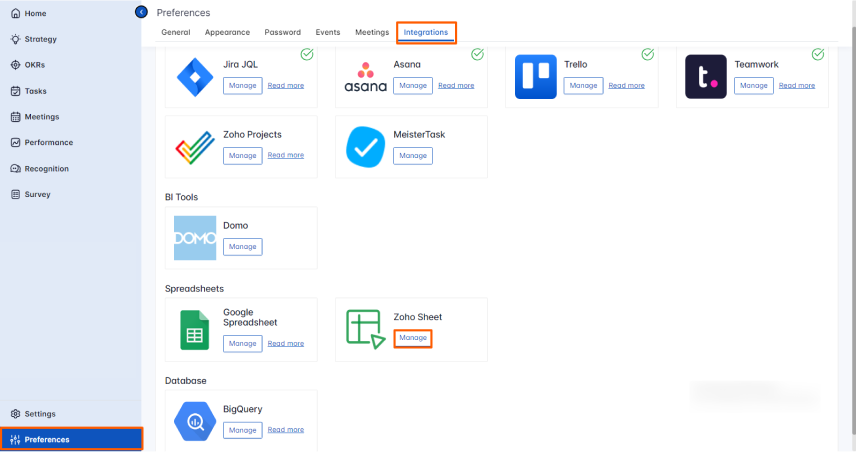This screenshot has height=452, width=856.
Task: Click the green checkmark on Trello card
Action: click(647, 54)
